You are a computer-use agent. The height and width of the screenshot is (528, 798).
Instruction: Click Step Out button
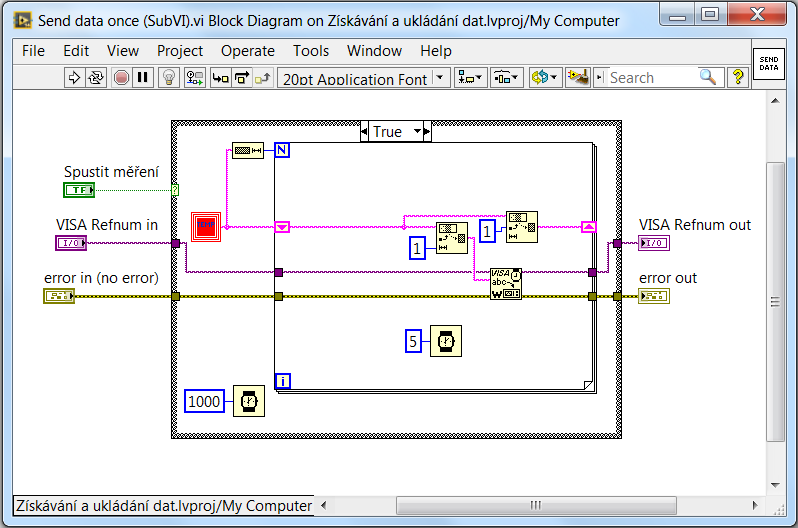[x=263, y=78]
